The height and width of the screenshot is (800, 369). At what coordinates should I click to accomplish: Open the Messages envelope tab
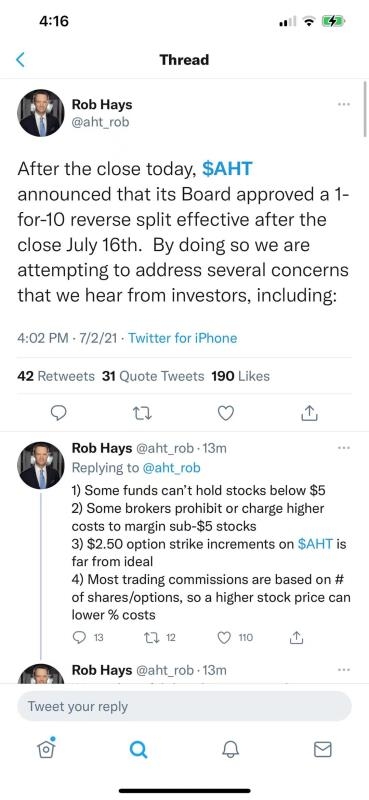tap(322, 749)
